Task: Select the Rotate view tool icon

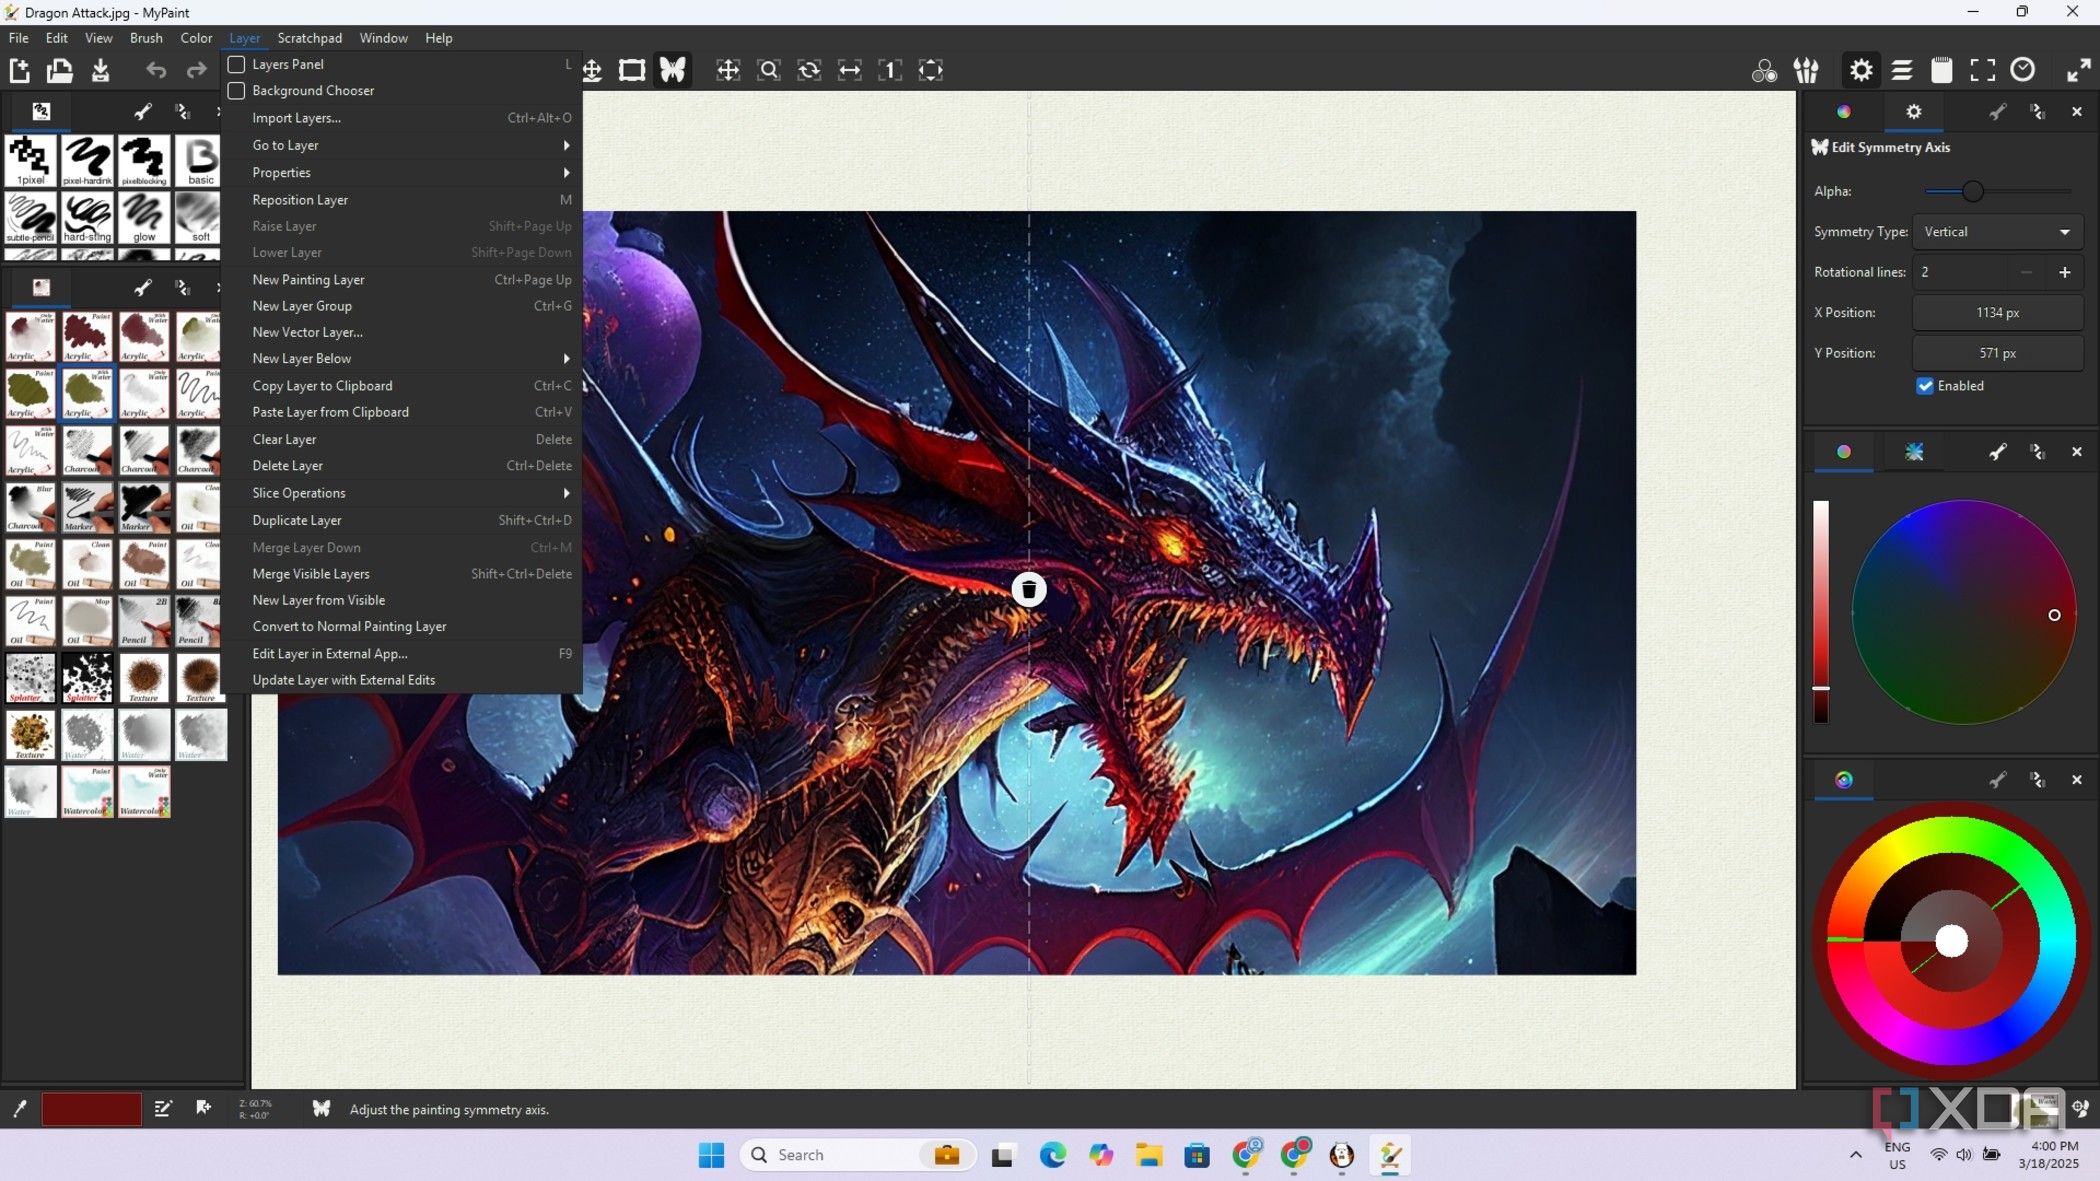Action: 809,70
